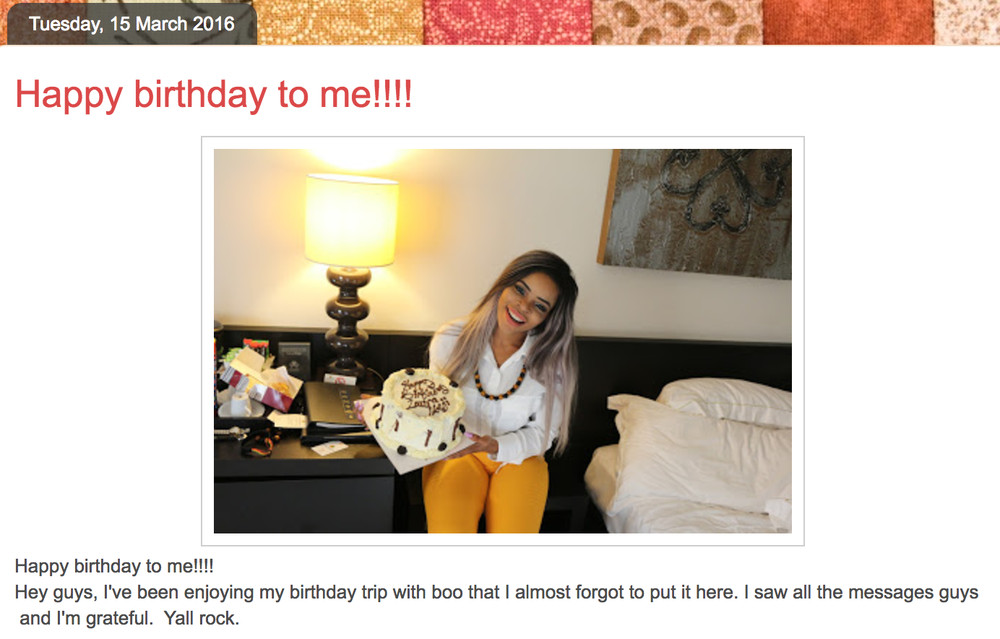Open the "Happy birthday to me!!!!" post title
The image size is (1000, 639).
pyautogui.click(x=213, y=94)
